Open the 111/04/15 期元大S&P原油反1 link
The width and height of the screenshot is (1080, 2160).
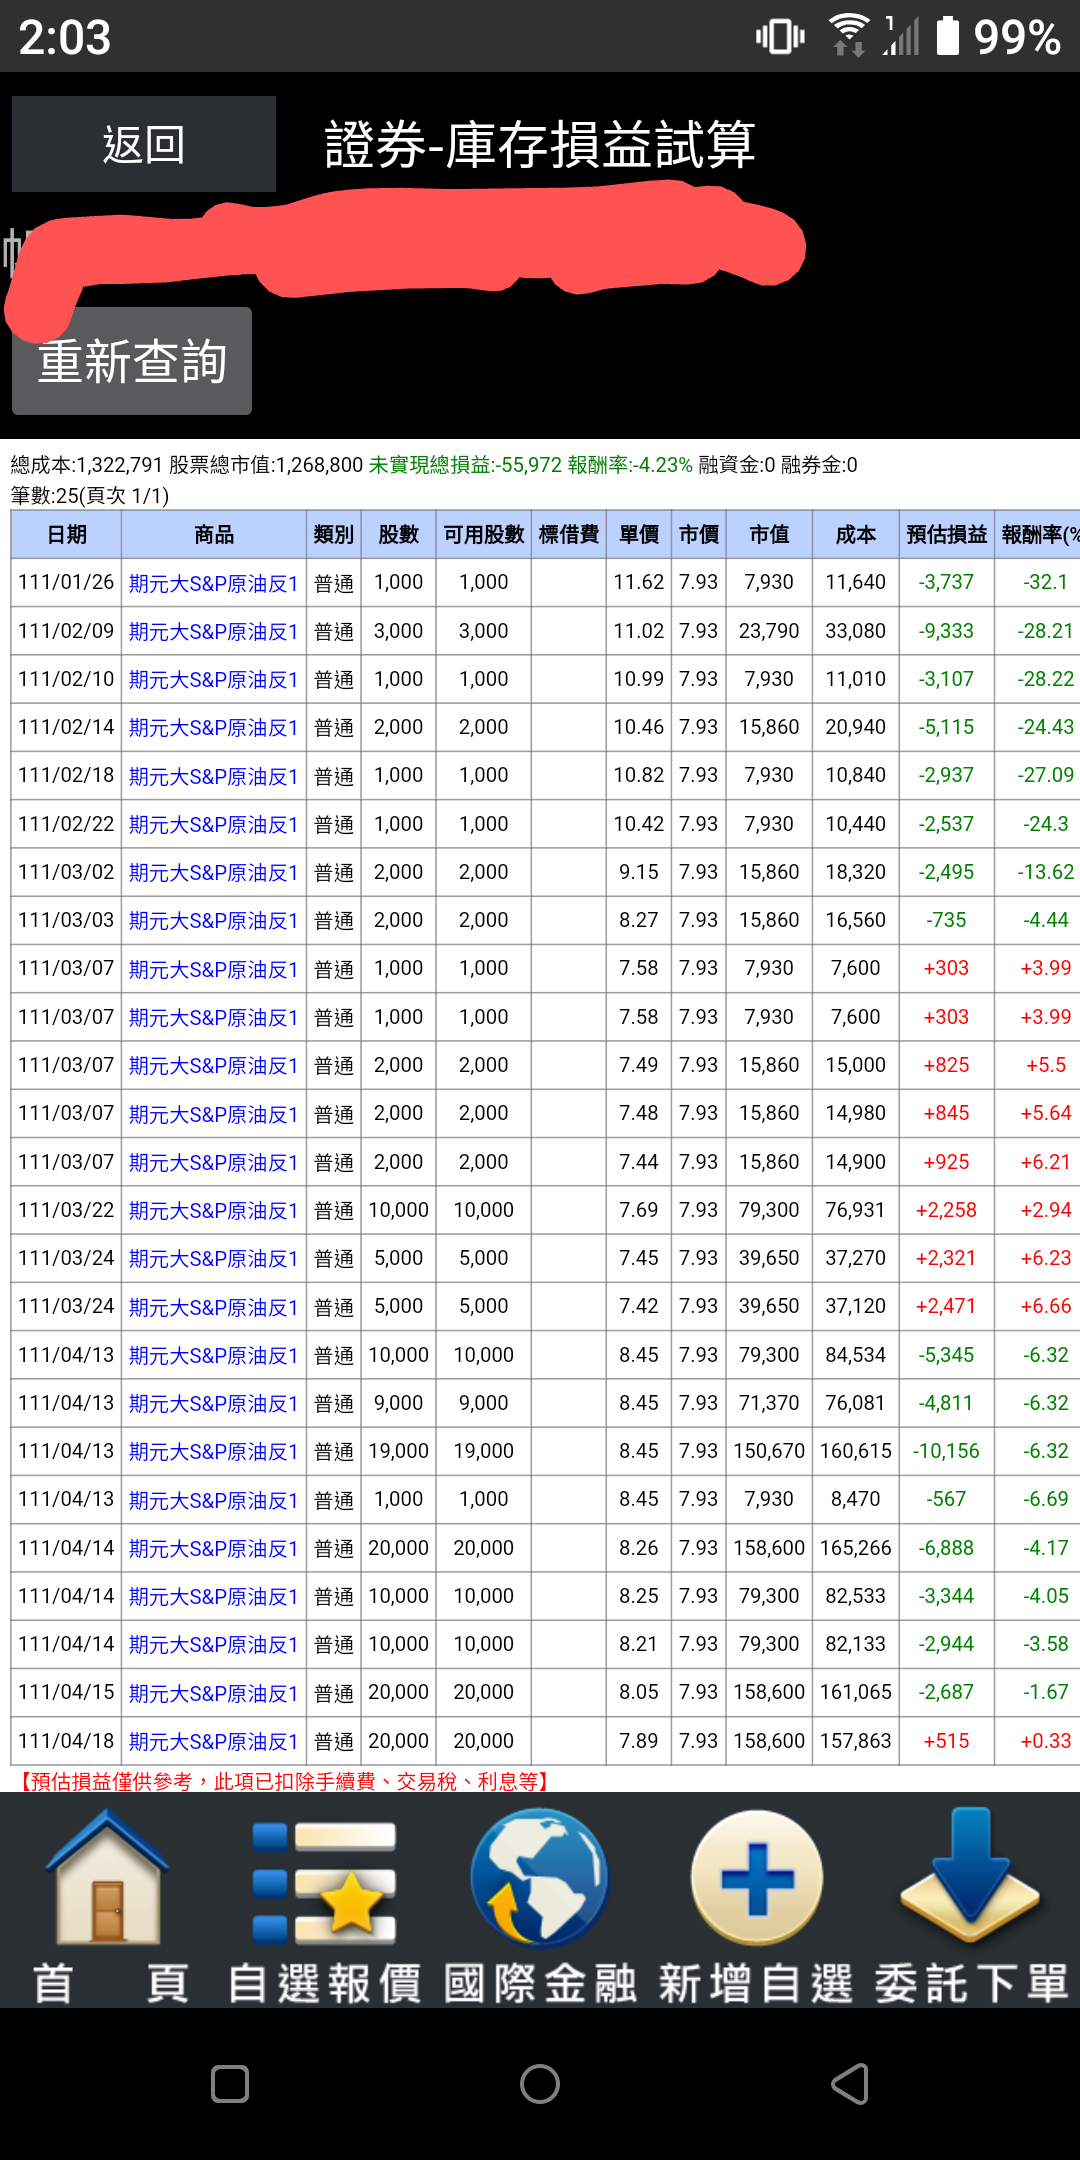pos(214,1694)
